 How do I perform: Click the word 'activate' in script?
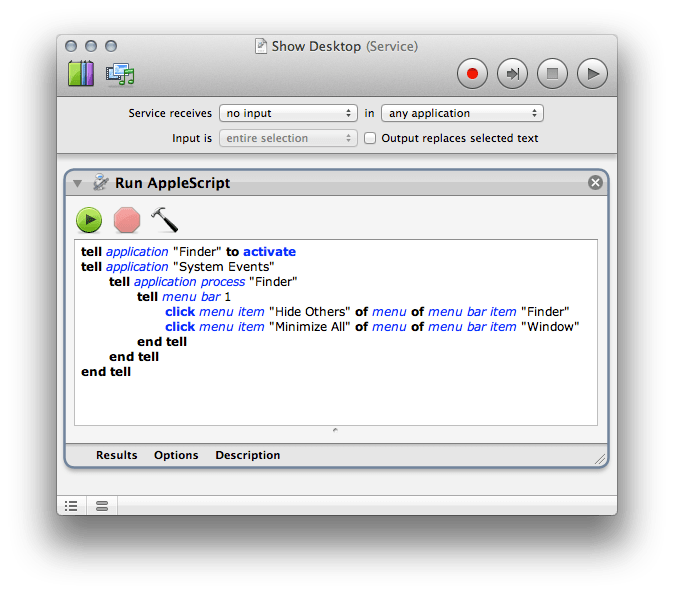pyautogui.click(x=270, y=251)
